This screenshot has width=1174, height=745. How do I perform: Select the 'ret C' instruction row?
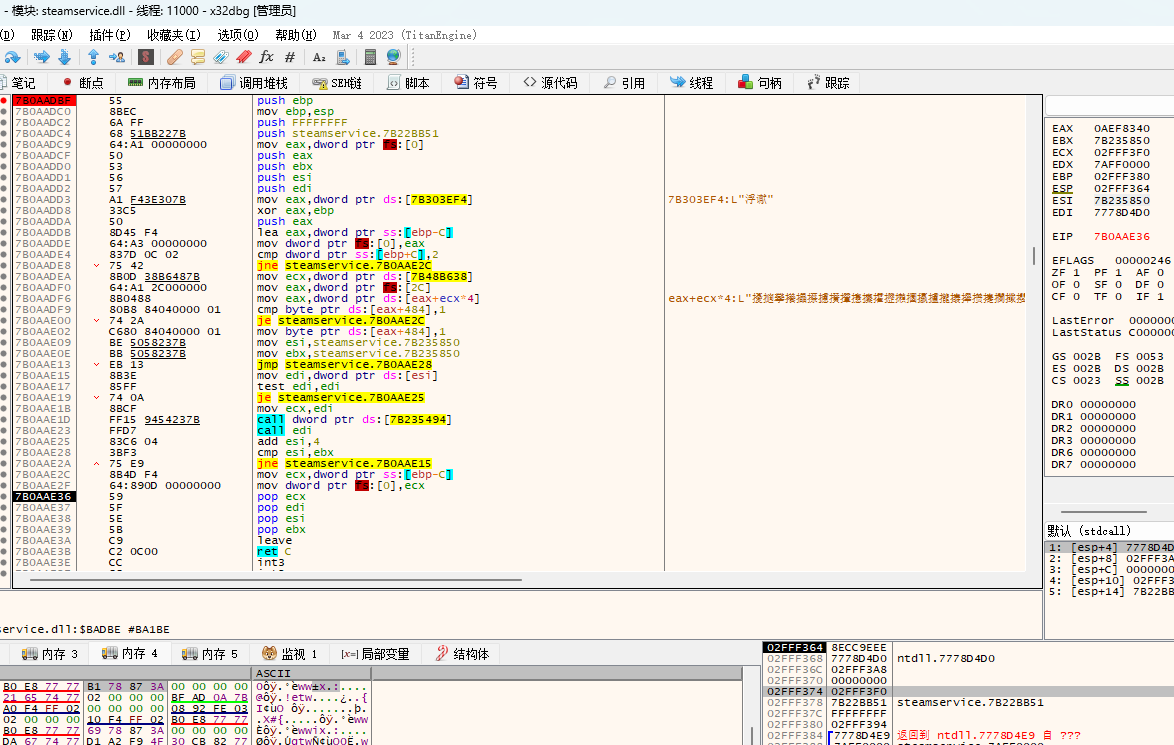click(x=274, y=551)
